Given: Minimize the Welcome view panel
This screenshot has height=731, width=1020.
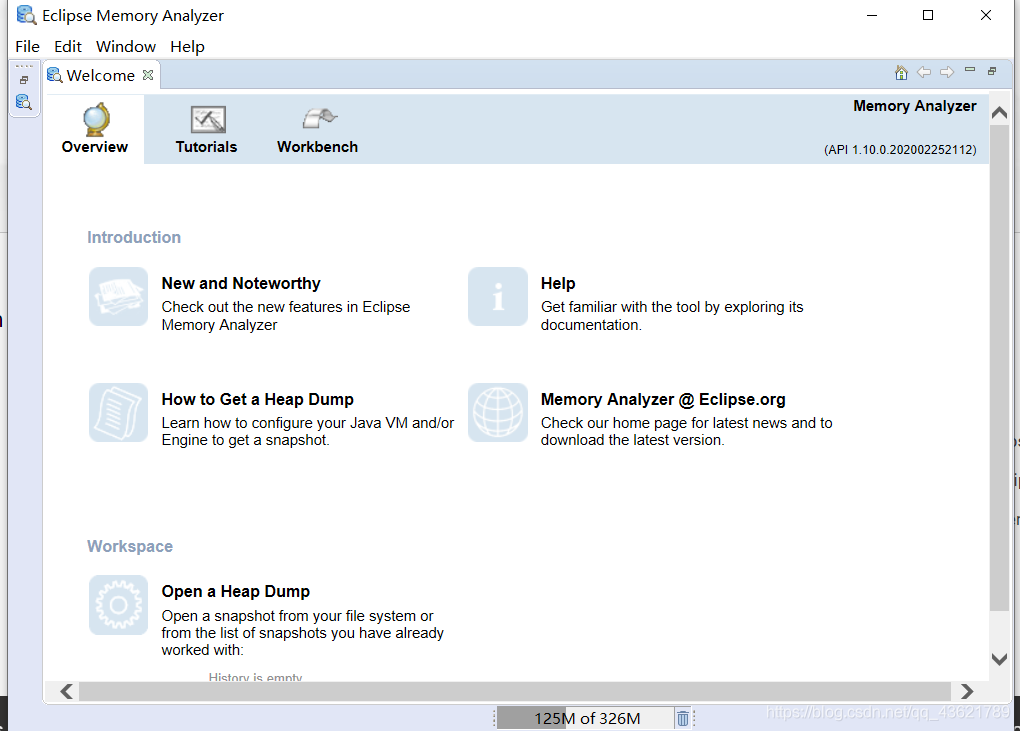Looking at the screenshot, I should coord(970,70).
